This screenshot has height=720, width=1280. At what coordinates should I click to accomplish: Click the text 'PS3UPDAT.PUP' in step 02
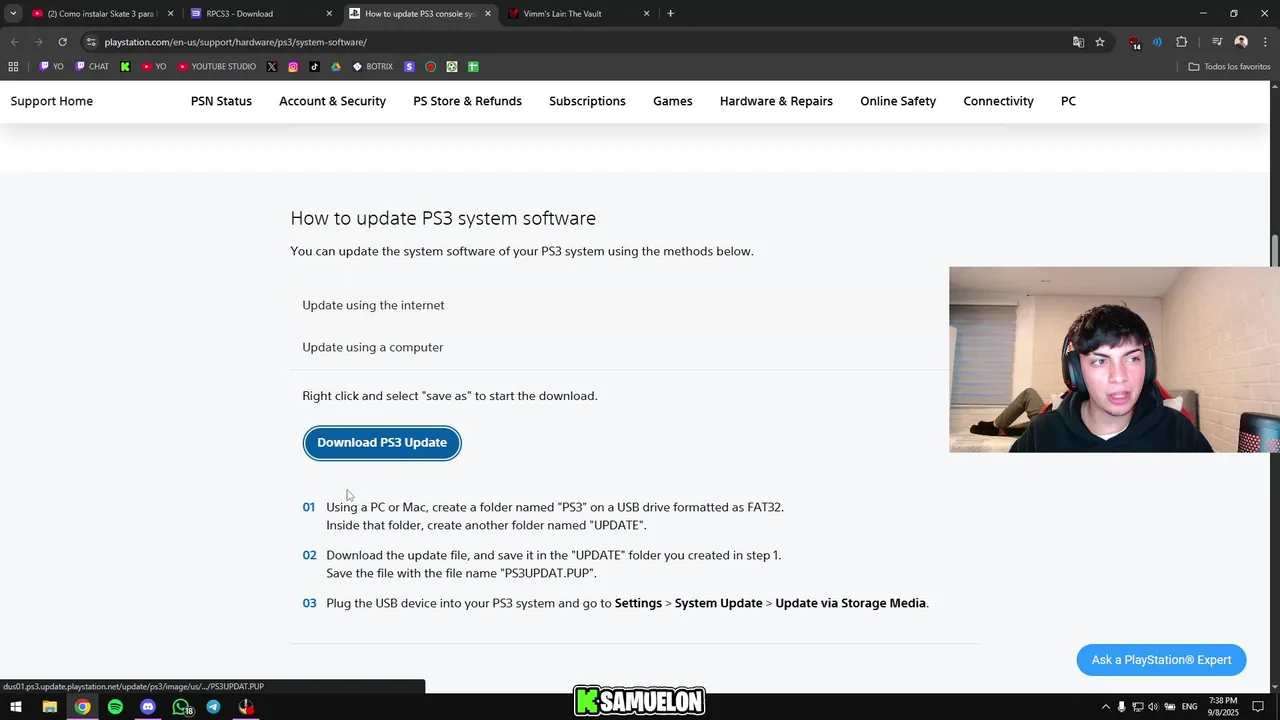point(547,574)
